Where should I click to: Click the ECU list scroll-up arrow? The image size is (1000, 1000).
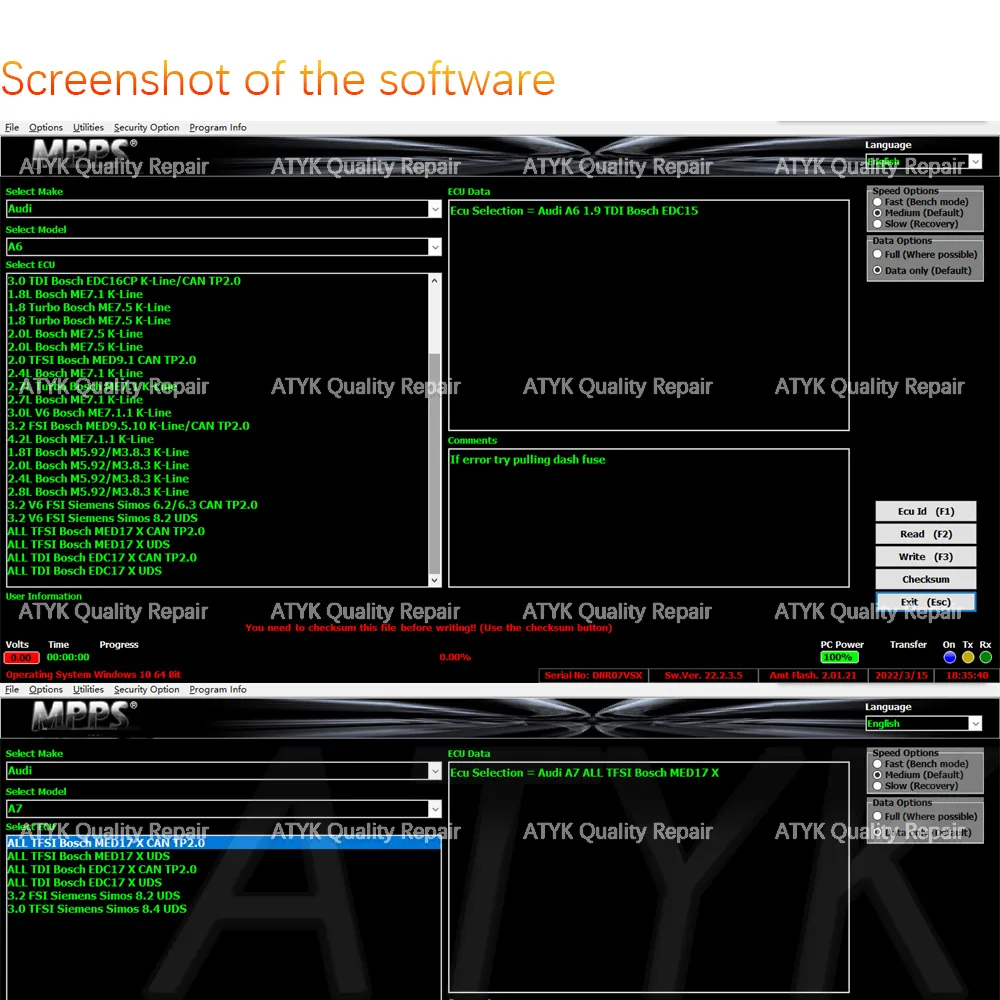(434, 281)
